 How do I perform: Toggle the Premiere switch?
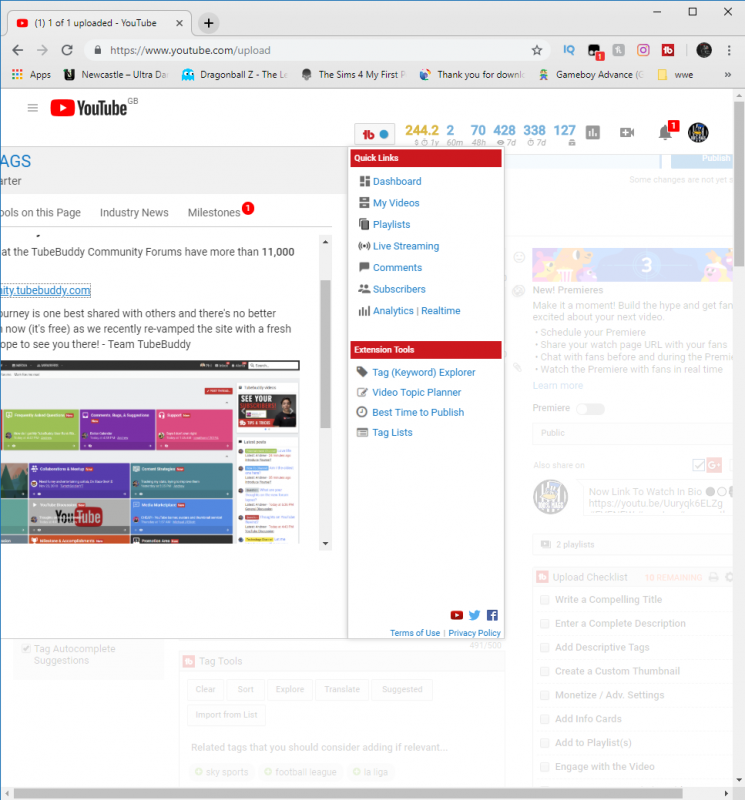[x=590, y=409]
